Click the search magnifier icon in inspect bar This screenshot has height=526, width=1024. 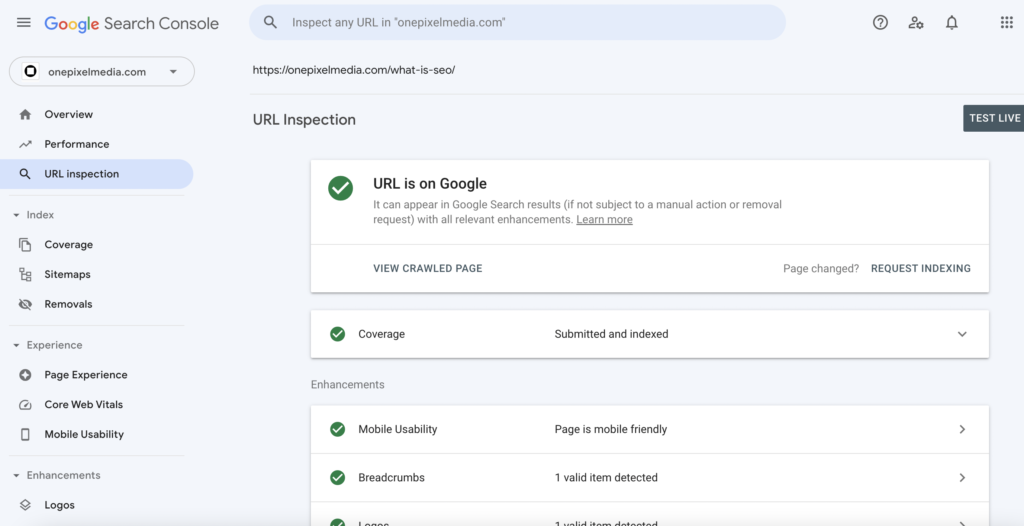(270, 22)
